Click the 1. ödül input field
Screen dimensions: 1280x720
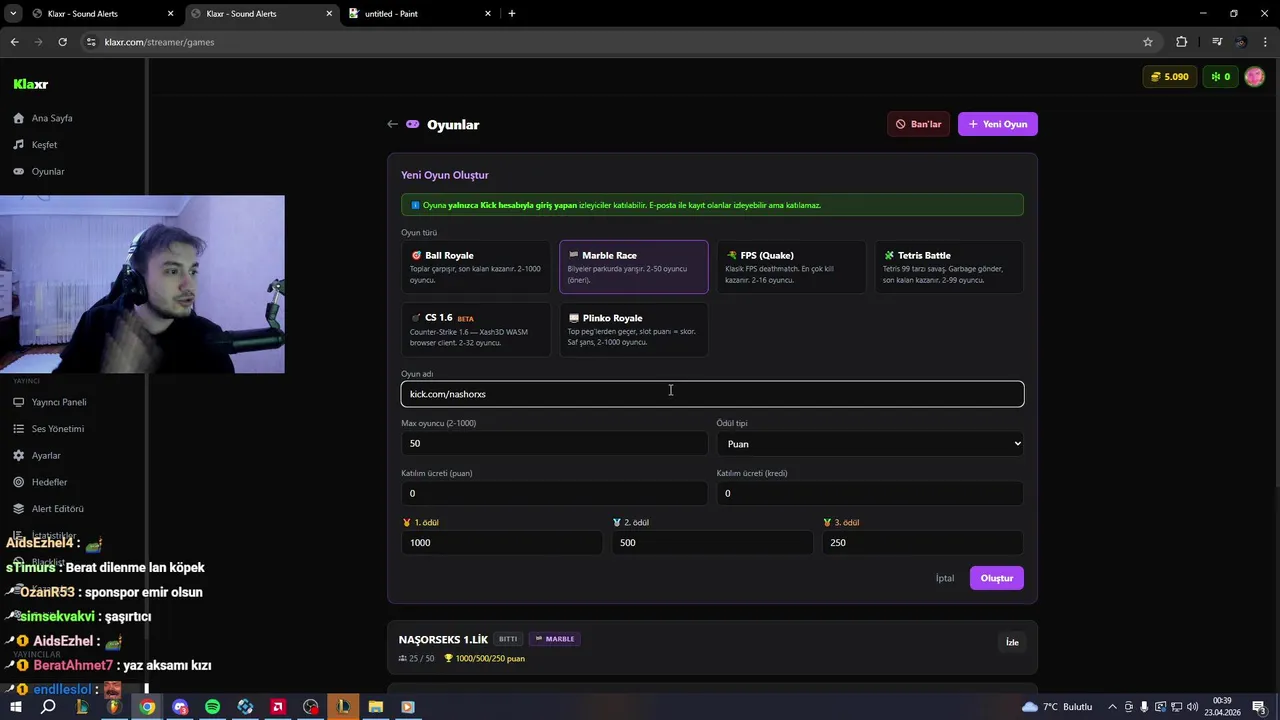[x=502, y=542]
